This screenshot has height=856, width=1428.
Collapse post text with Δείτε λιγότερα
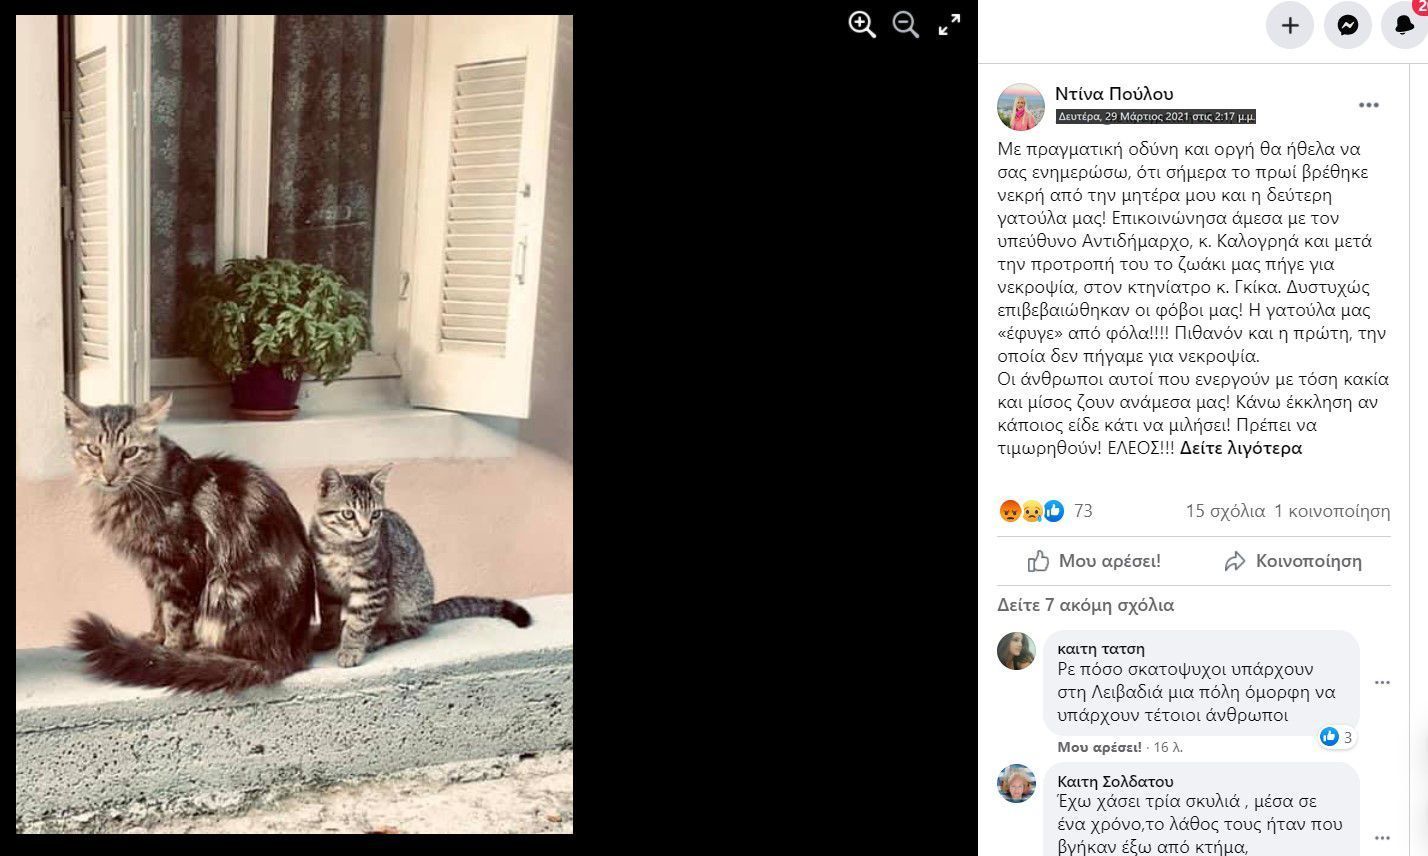pyautogui.click(x=1241, y=448)
